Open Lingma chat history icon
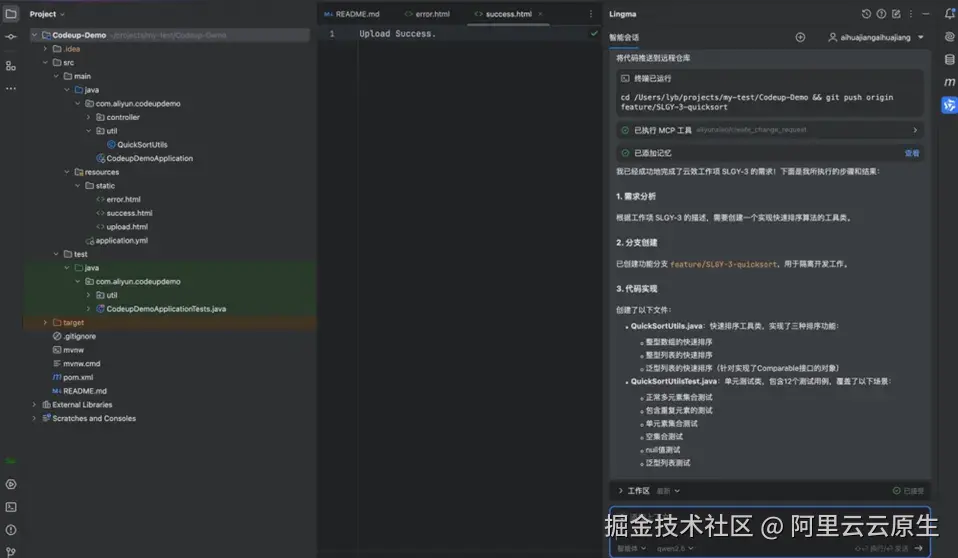 pyautogui.click(x=866, y=13)
